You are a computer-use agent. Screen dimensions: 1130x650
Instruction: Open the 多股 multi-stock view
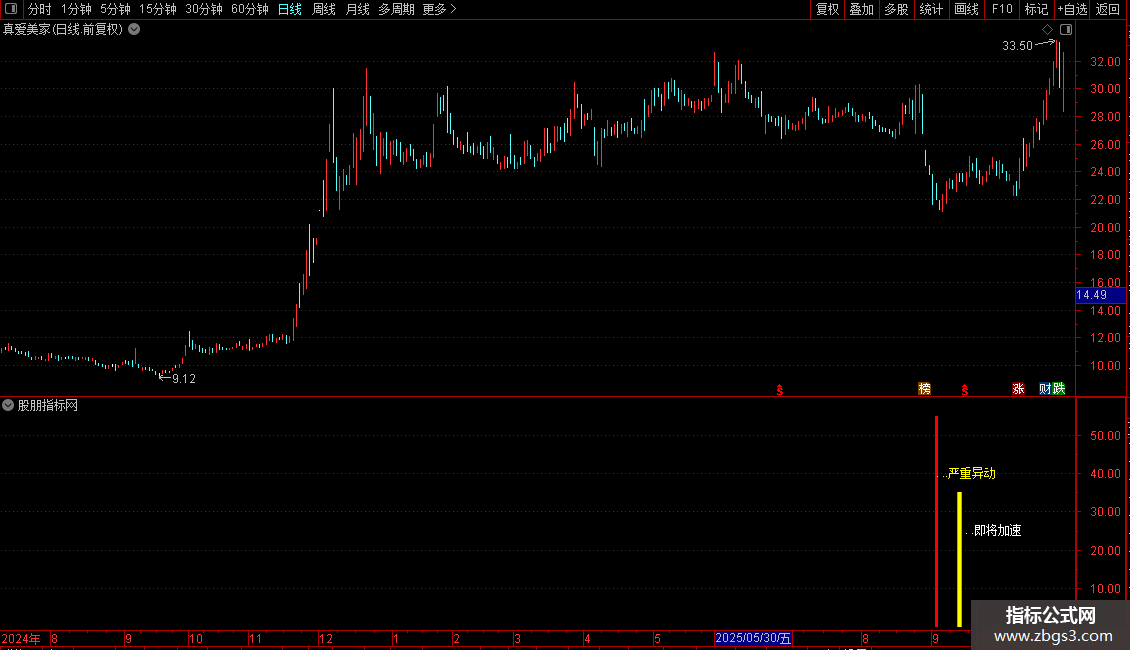(x=896, y=9)
